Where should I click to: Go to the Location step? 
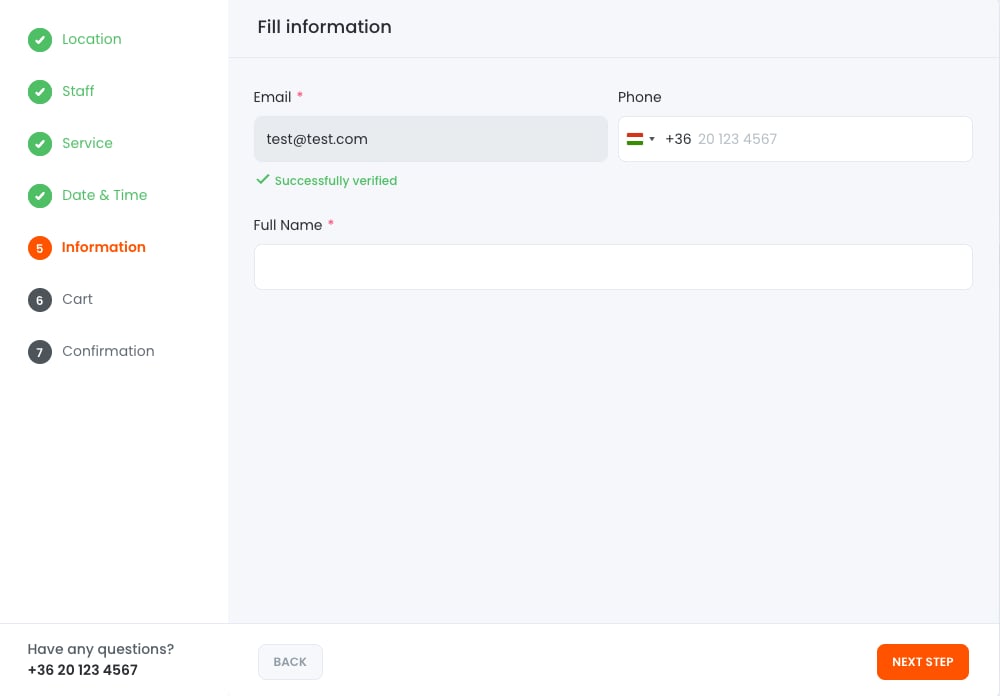click(x=91, y=39)
